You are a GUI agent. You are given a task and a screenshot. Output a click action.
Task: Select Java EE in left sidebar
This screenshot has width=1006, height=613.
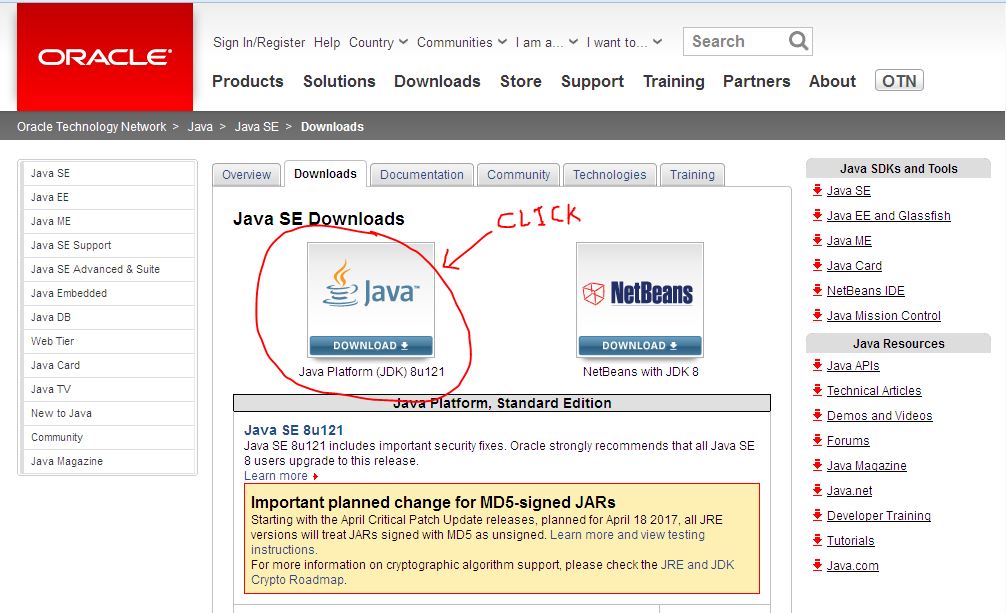tap(108, 197)
